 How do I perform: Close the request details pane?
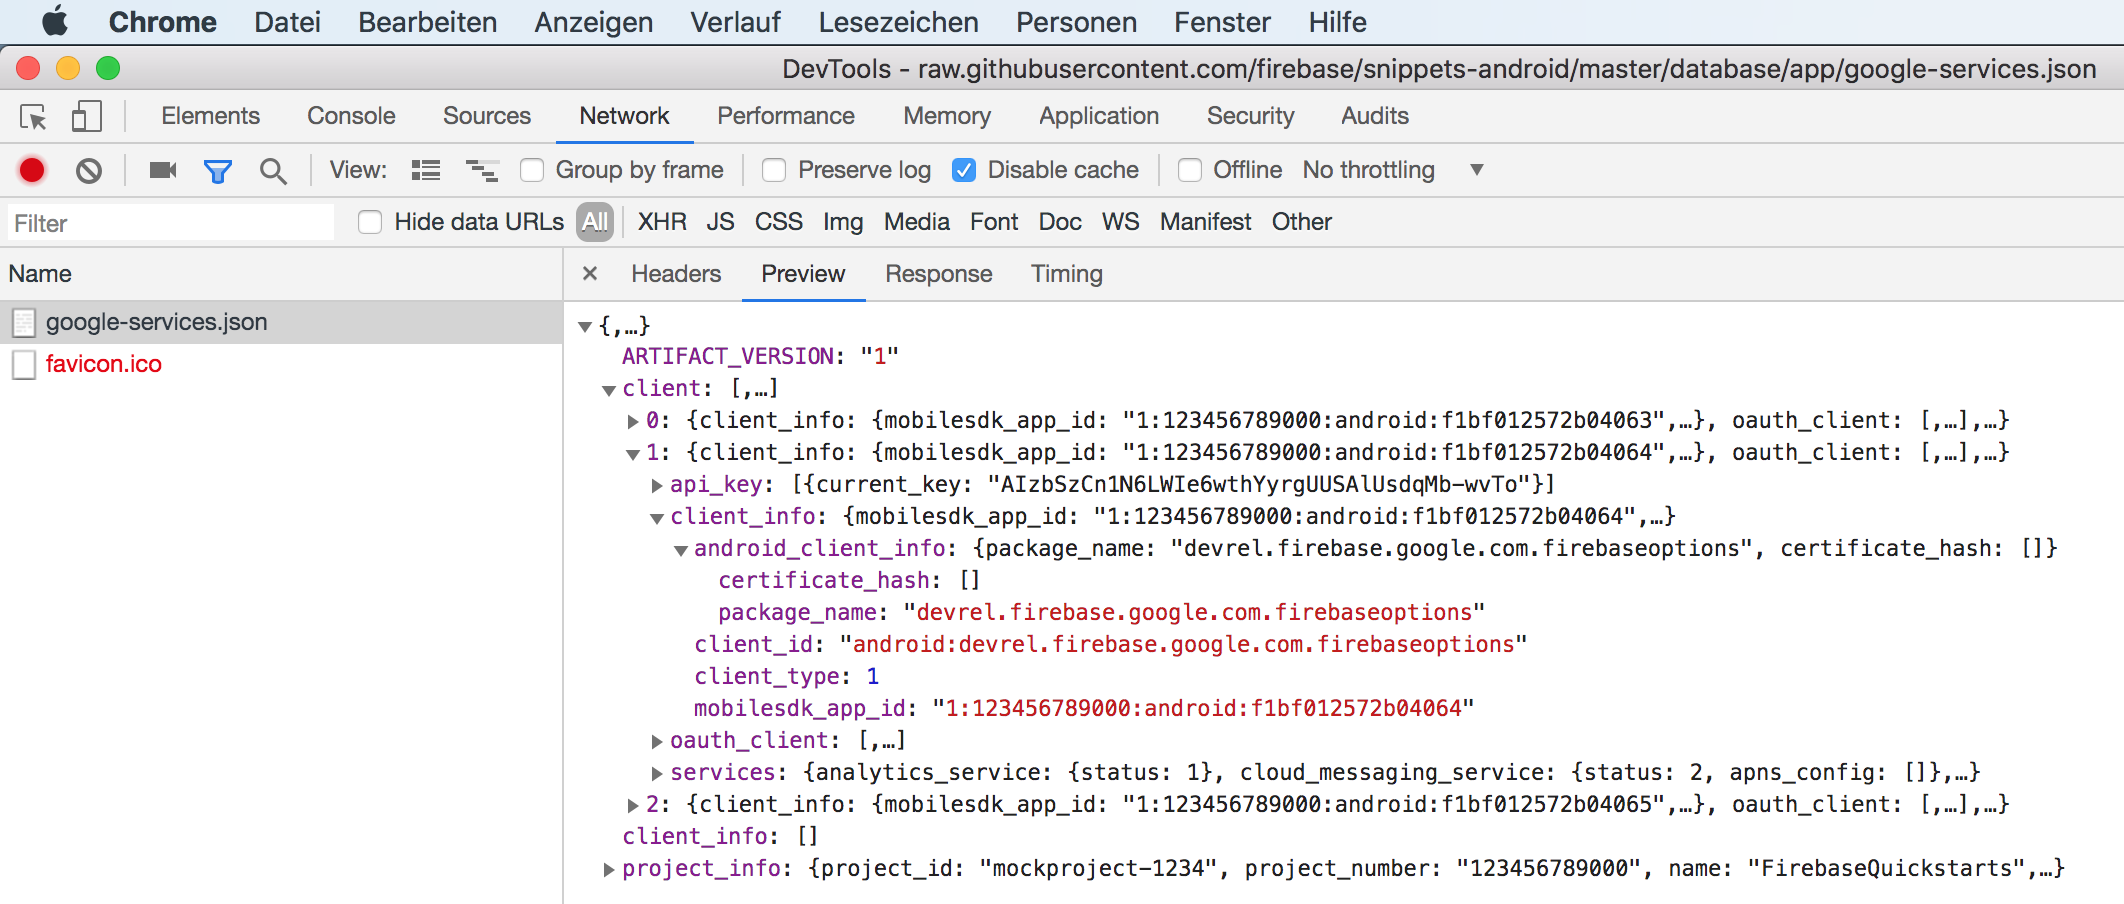tap(590, 273)
